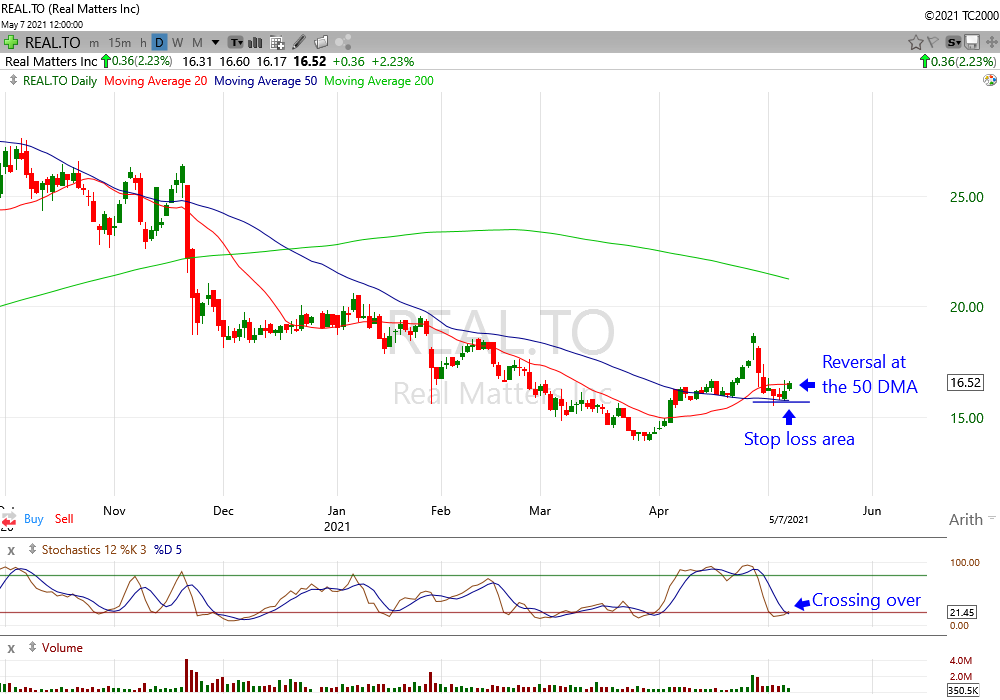This screenshot has height=700, width=1000.
Task: Select the pencil drawing tools icon
Action: click(x=298, y=43)
